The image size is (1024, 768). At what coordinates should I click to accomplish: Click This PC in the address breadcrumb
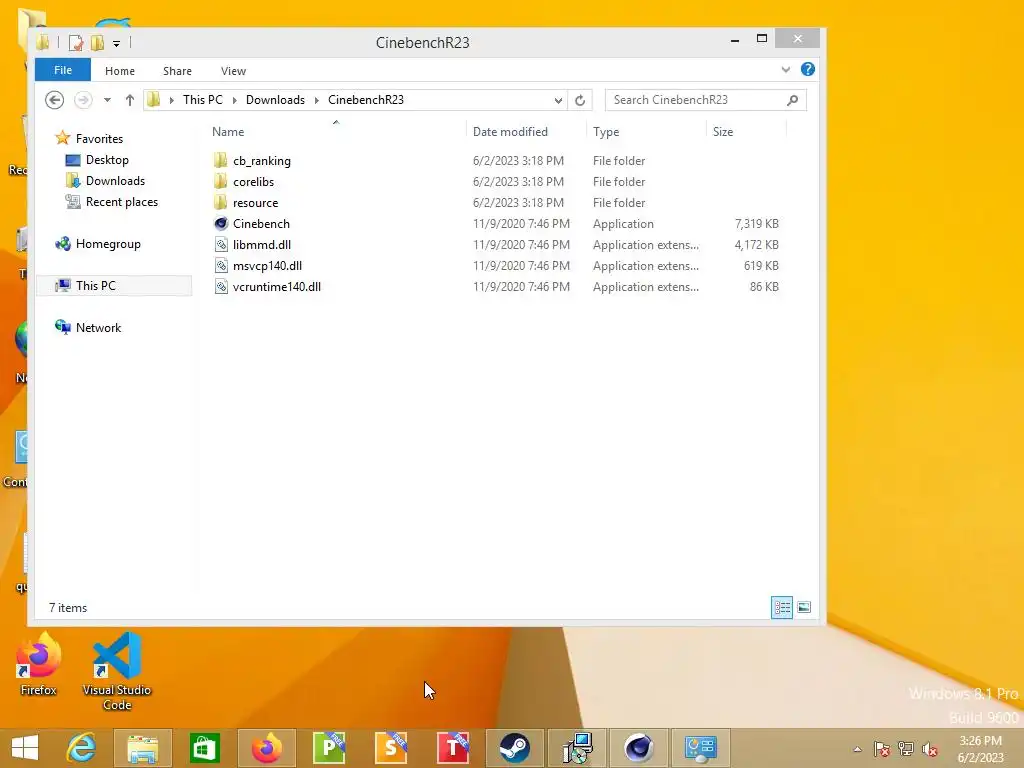[x=202, y=100]
